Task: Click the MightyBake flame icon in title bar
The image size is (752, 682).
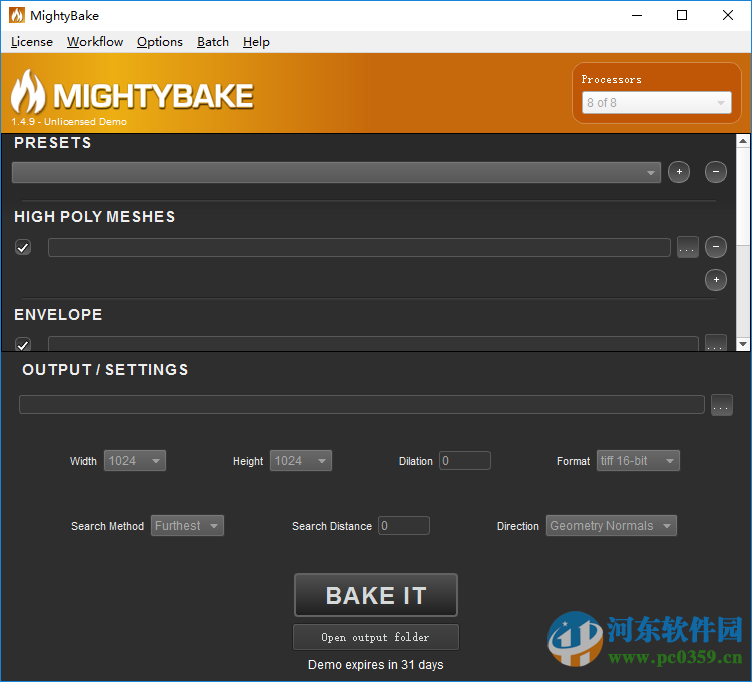Action: coord(17,15)
